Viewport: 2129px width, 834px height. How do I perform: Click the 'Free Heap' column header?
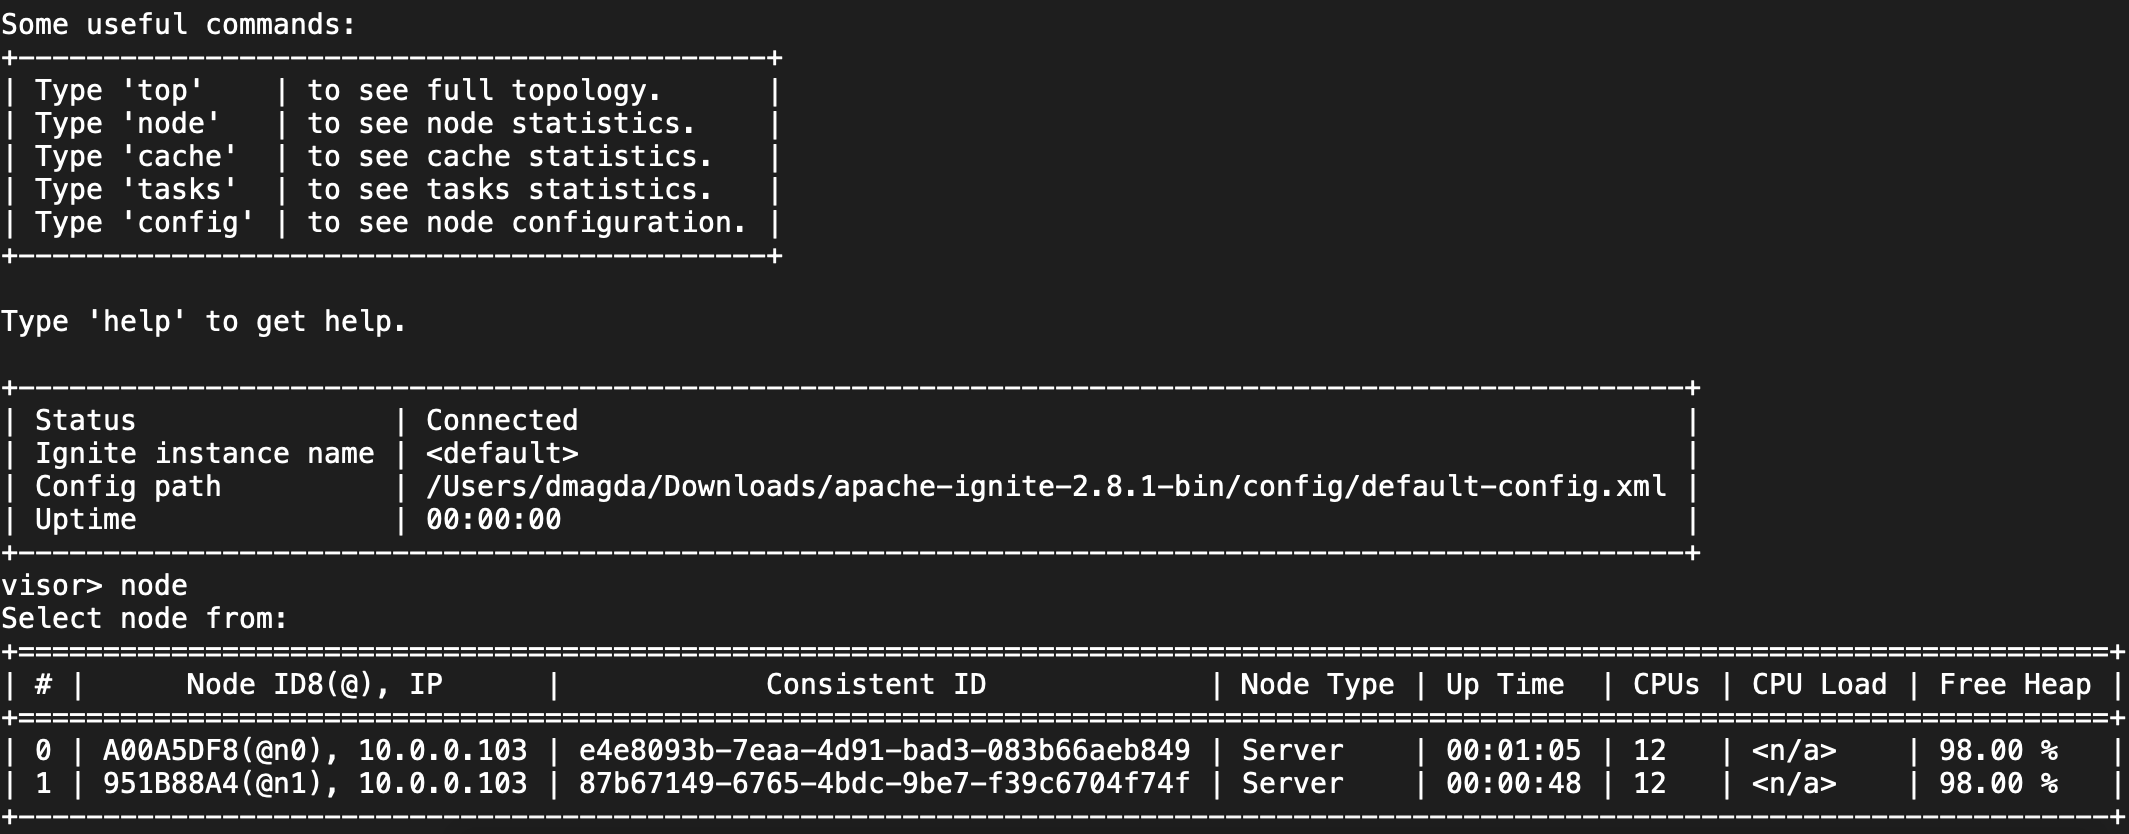(2014, 685)
